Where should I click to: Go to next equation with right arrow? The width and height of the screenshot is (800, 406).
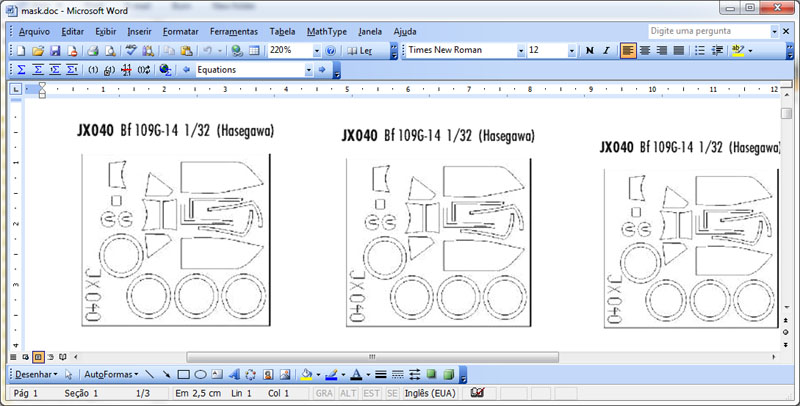coord(322,70)
